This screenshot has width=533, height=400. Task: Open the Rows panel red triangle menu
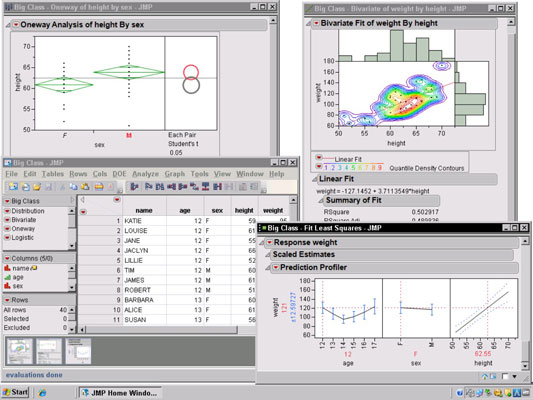click(x=7, y=300)
